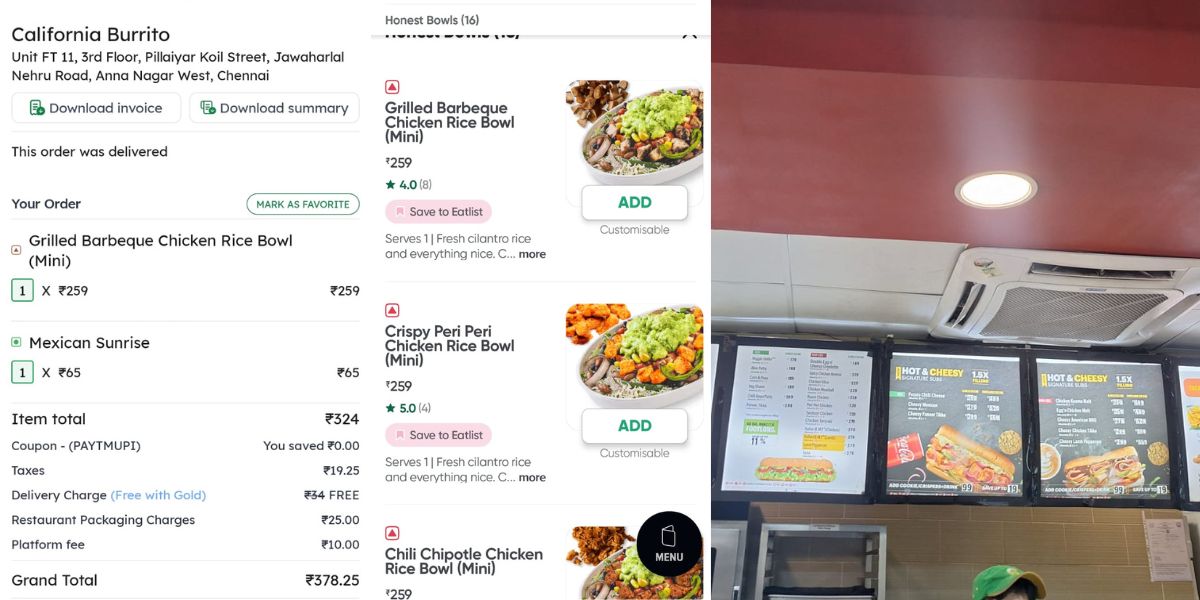1200x600 pixels.
Task: Click the Download summary document icon
Action: click(208, 108)
